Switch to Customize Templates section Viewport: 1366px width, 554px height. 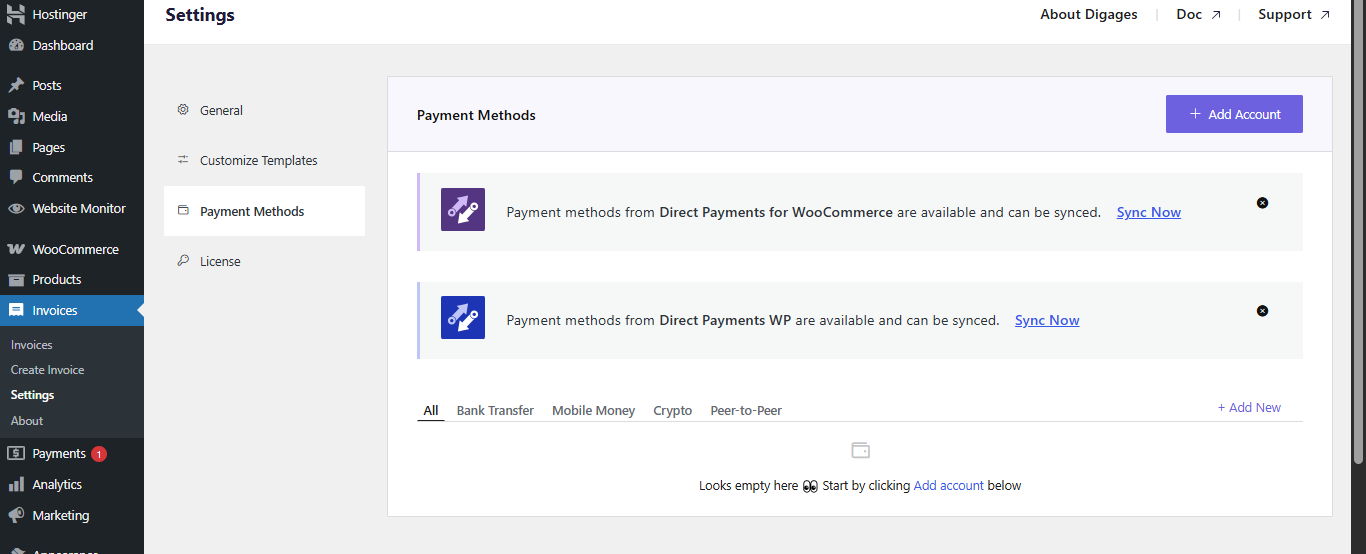264,160
